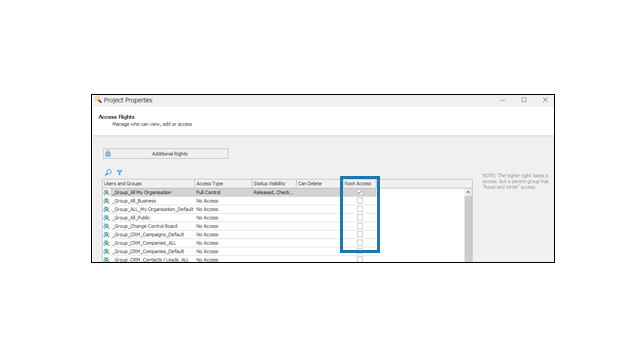
Task: Click the _Group_All_Business group icon
Action: 107,201
